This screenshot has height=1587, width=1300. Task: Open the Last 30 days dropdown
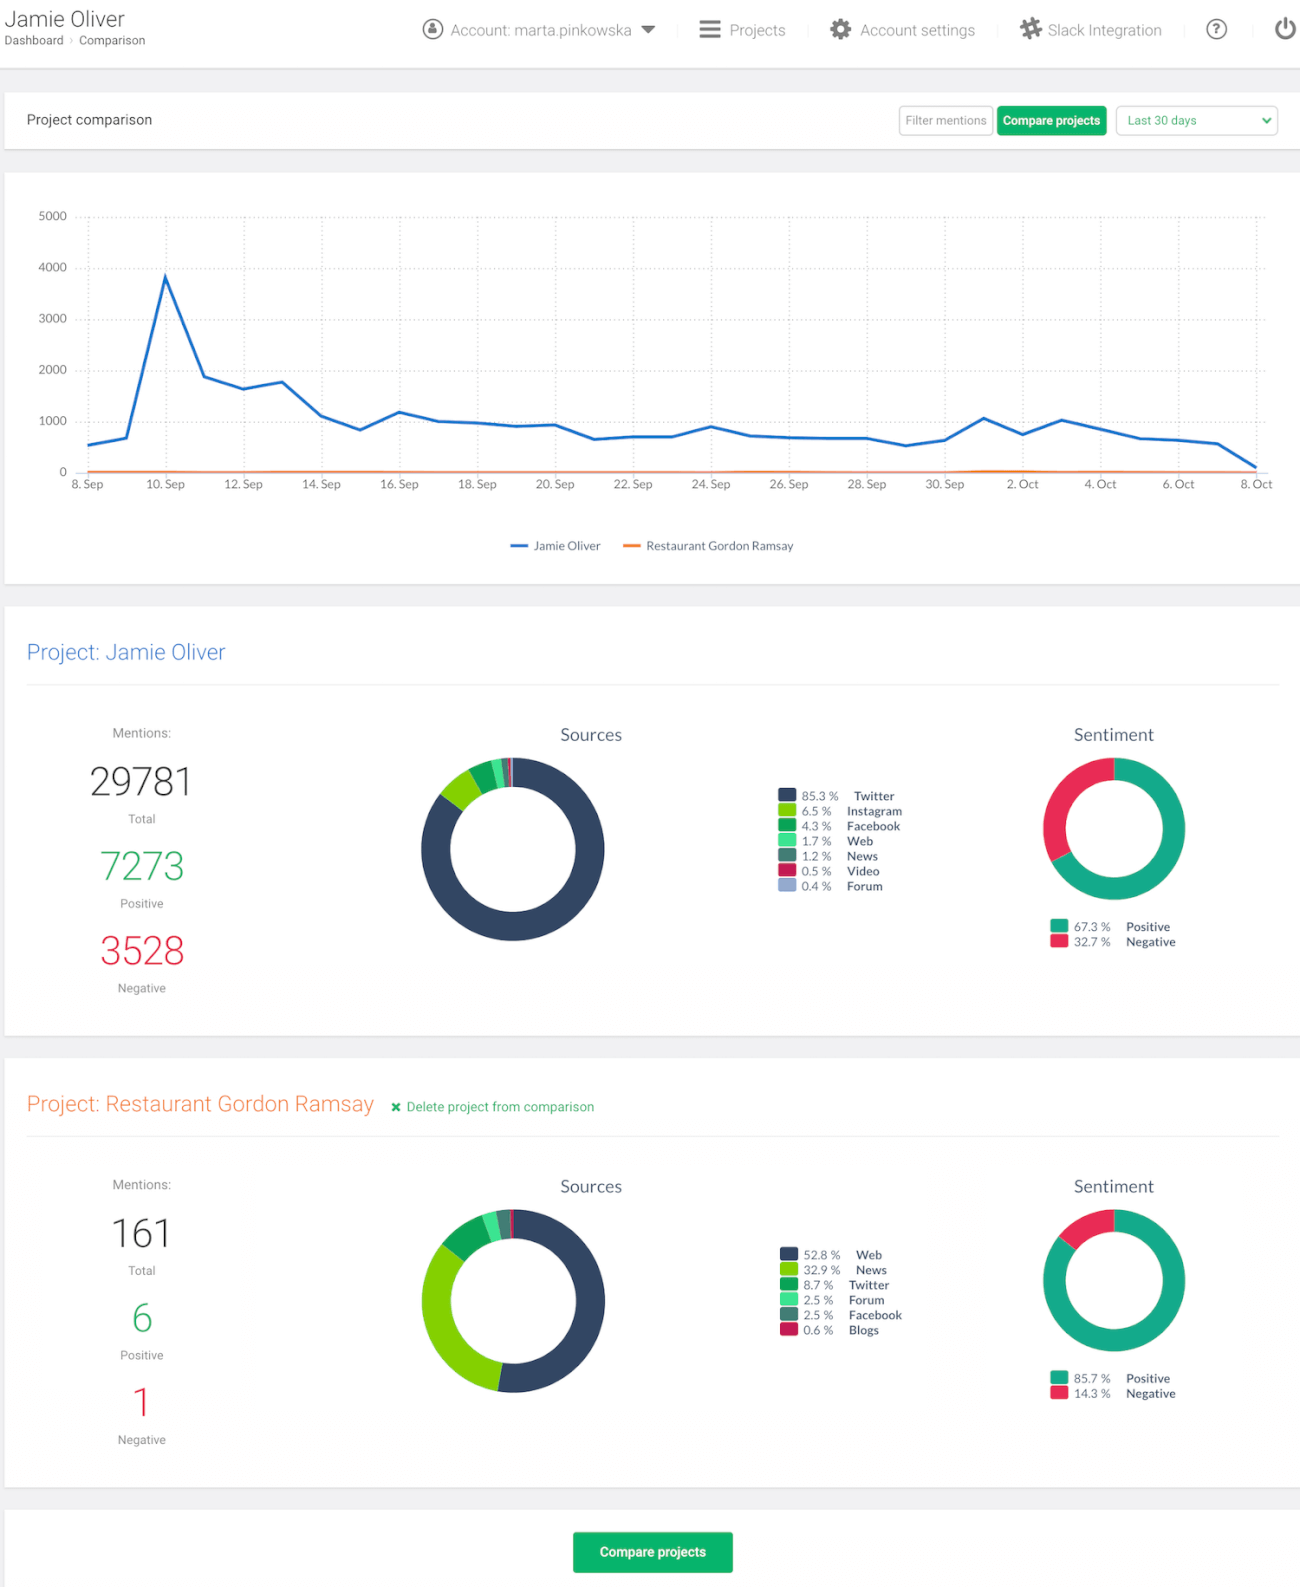point(1196,120)
